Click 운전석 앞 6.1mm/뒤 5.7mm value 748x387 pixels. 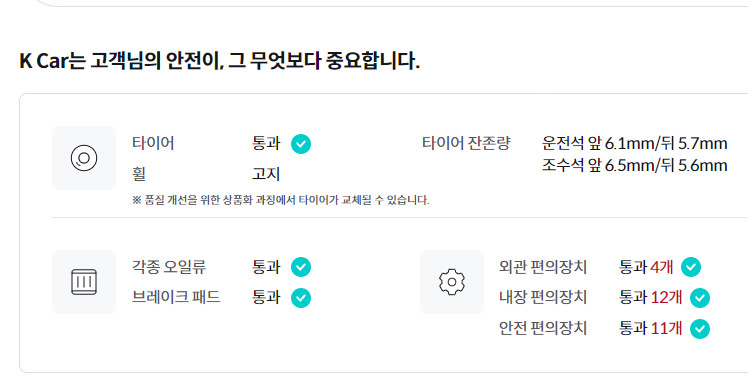tap(634, 143)
